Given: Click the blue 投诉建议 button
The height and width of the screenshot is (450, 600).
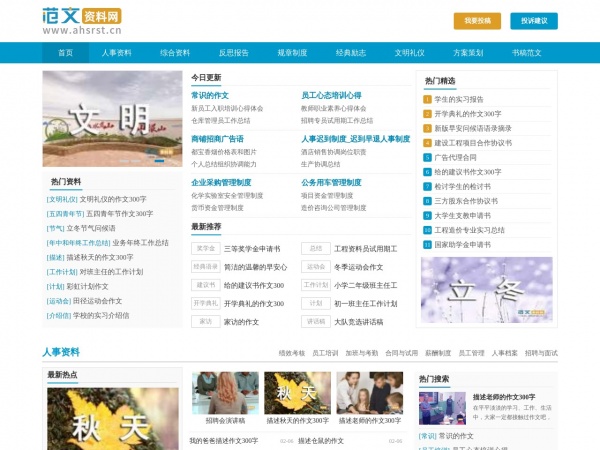Looking at the screenshot, I should click(534, 20).
